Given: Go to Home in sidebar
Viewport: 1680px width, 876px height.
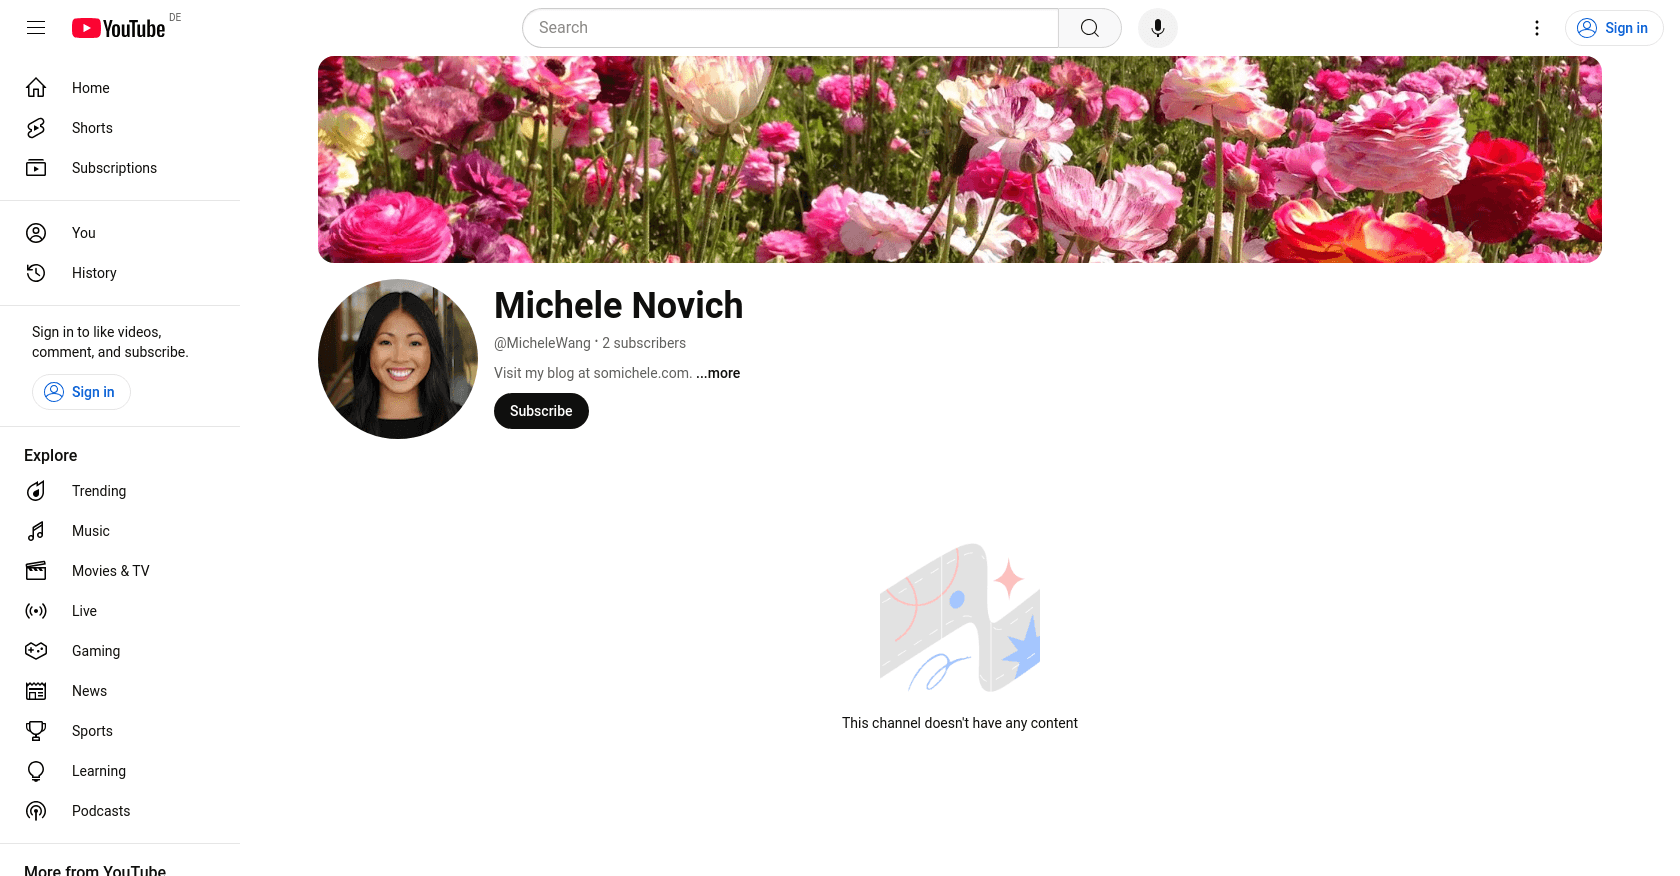Looking at the screenshot, I should click(x=90, y=88).
